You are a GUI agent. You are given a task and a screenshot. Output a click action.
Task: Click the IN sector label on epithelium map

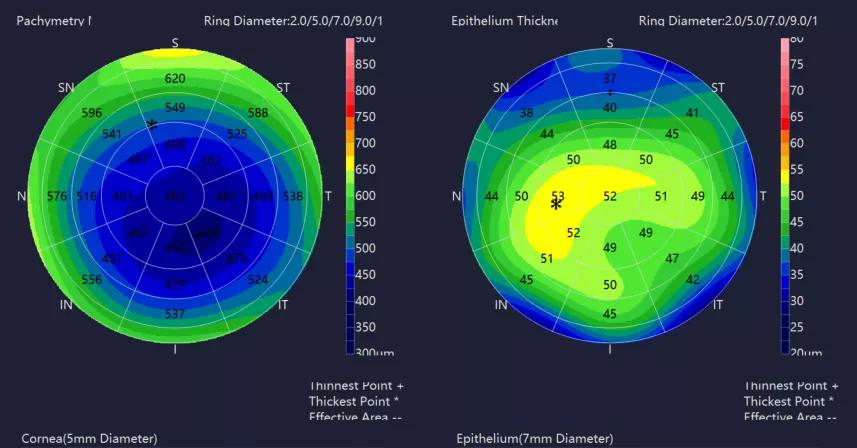501,305
